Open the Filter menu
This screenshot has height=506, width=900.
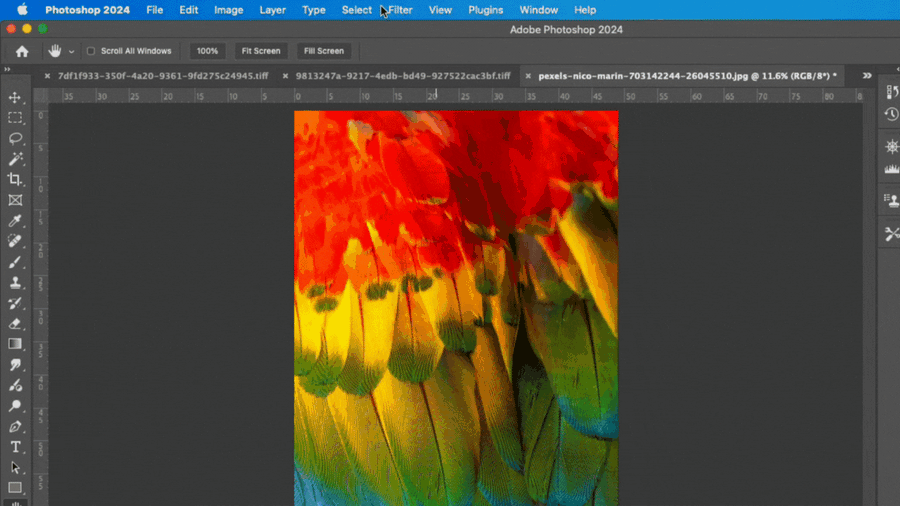pos(400,10)
